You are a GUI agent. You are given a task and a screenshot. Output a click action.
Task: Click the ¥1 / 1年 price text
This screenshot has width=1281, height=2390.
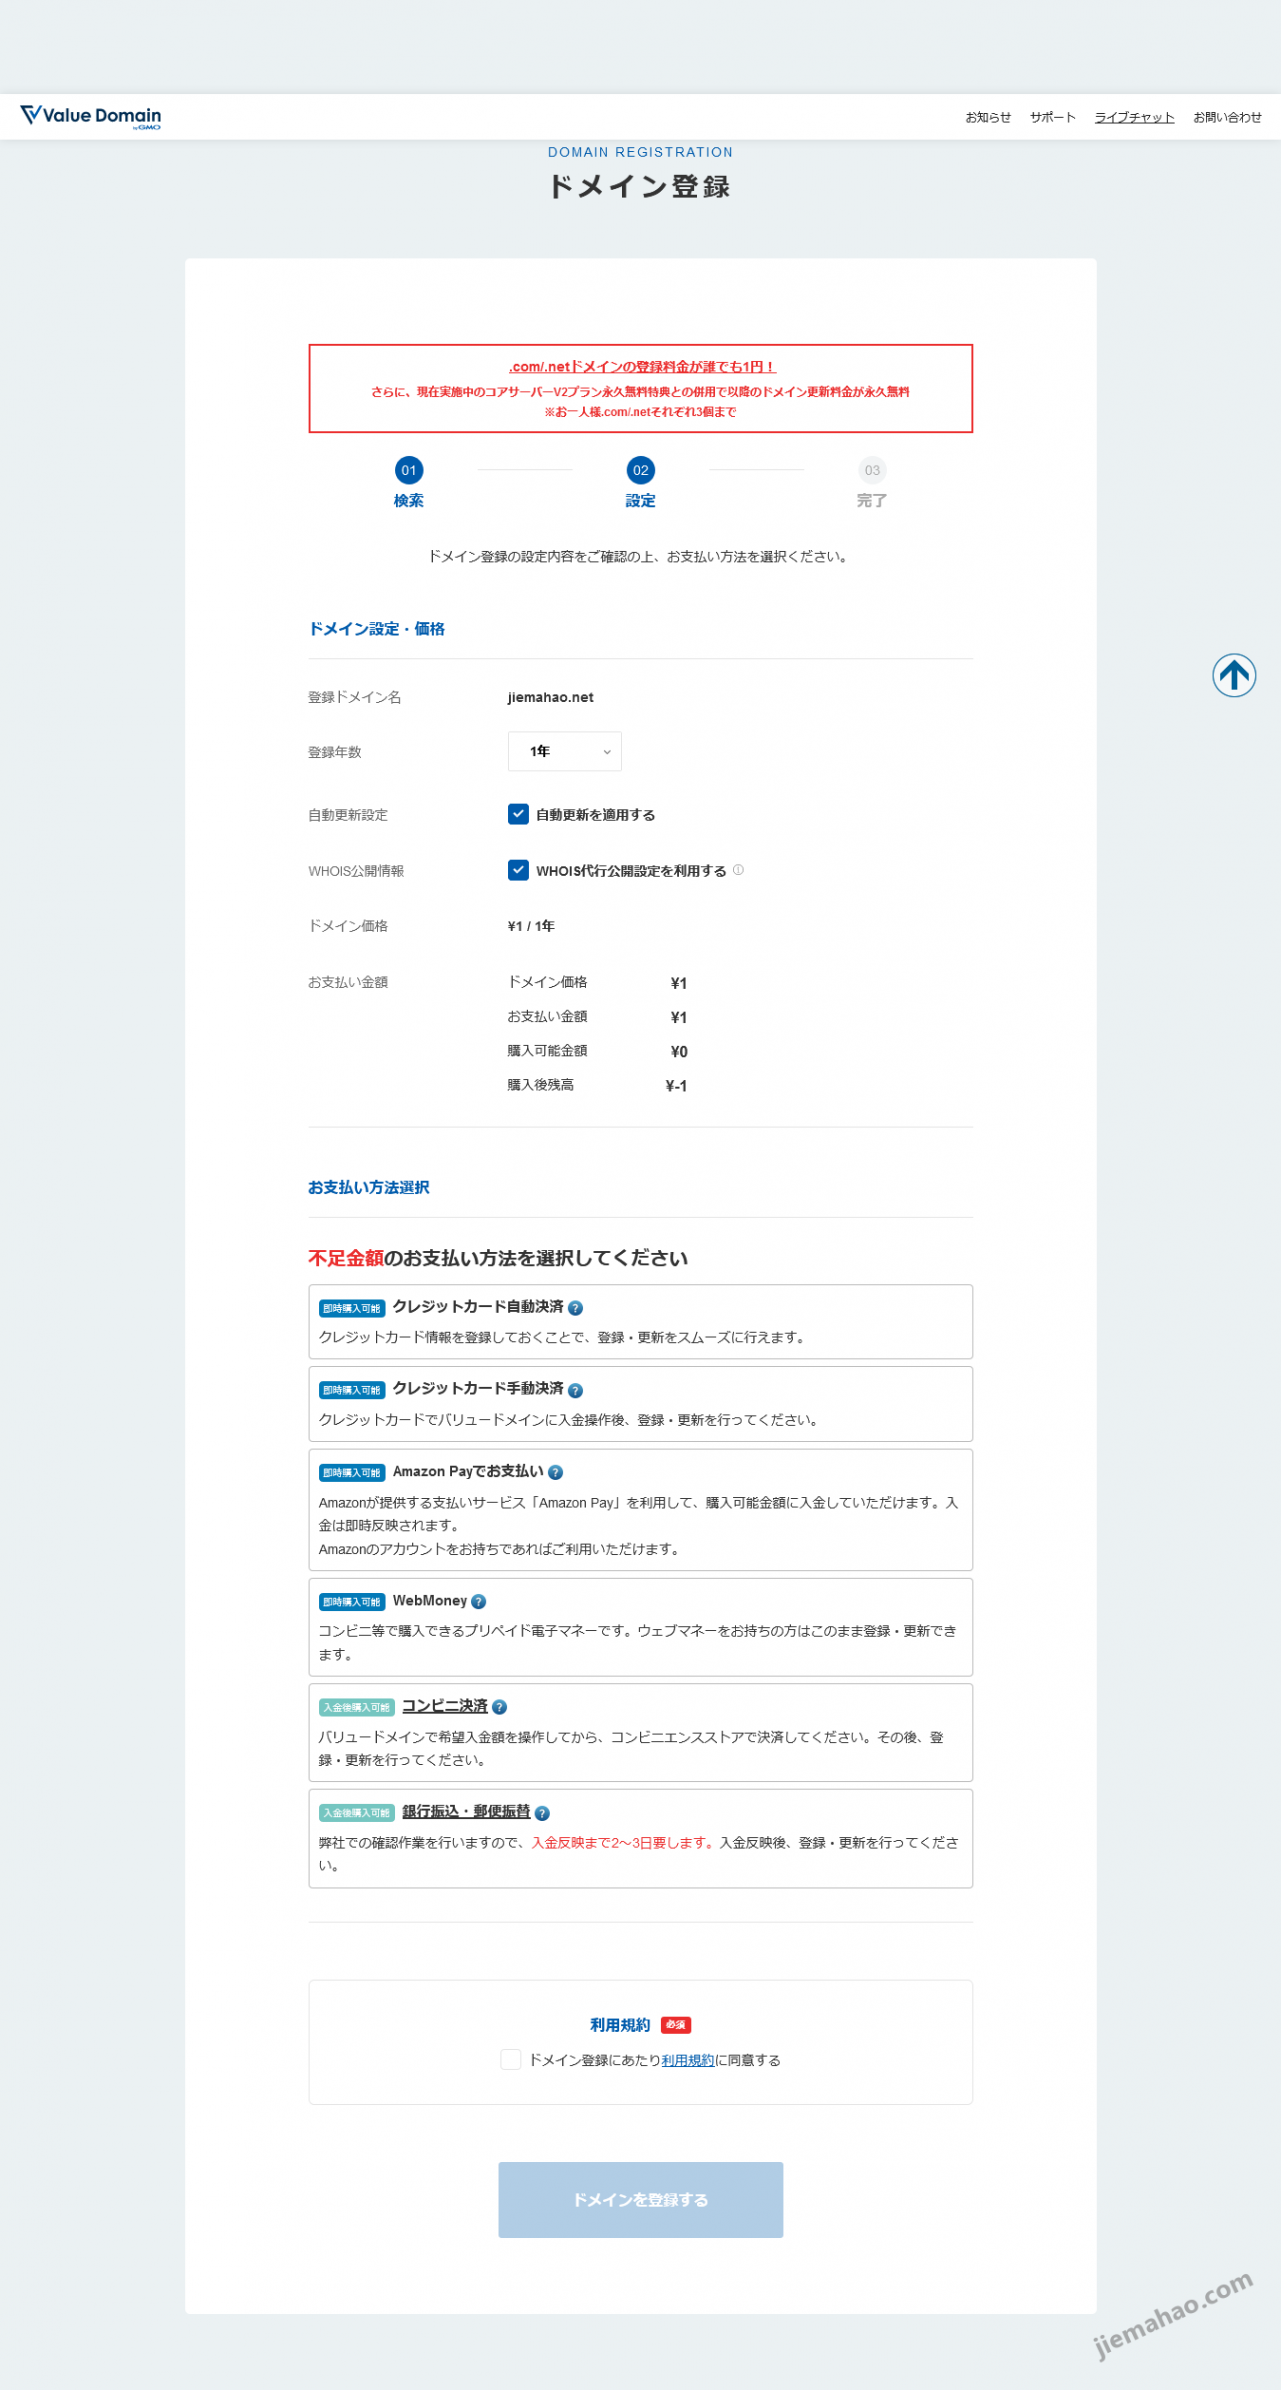pos(531,926)
